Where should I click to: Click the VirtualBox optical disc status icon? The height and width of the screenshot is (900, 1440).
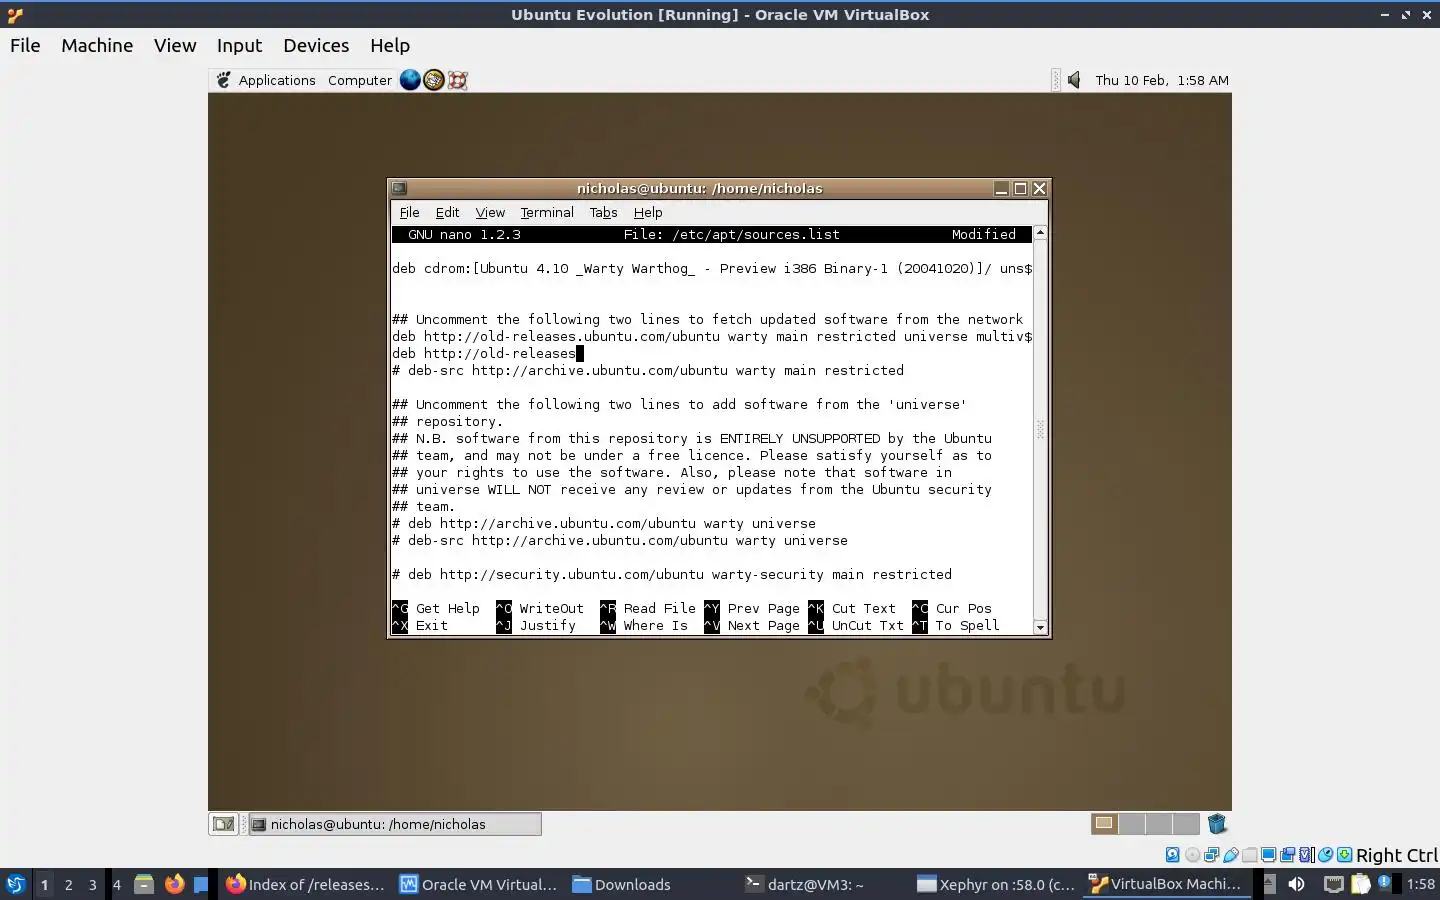(x=1192, y=855)
